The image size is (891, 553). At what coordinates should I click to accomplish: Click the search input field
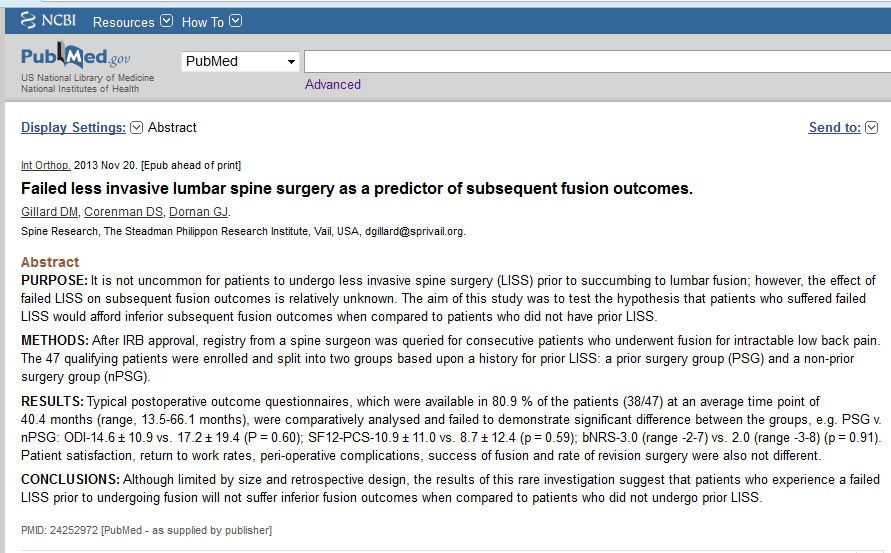[597, 61]
